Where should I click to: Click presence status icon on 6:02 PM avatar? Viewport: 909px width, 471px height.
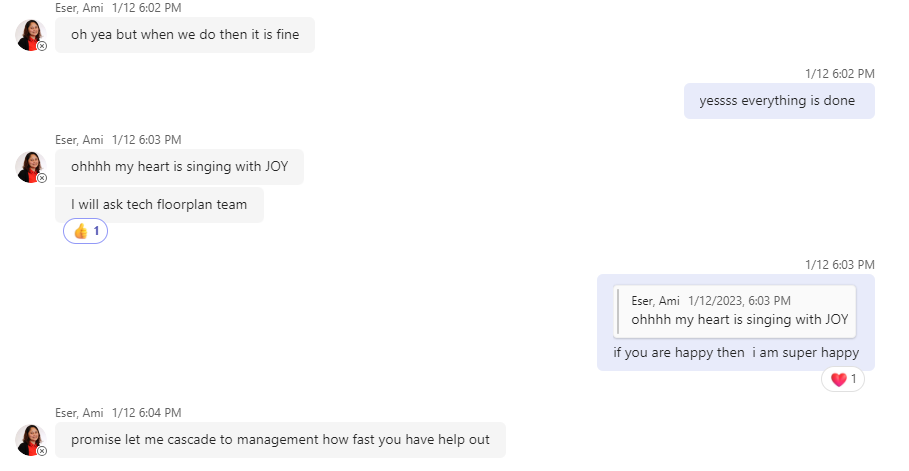click(x=42, y=46)
